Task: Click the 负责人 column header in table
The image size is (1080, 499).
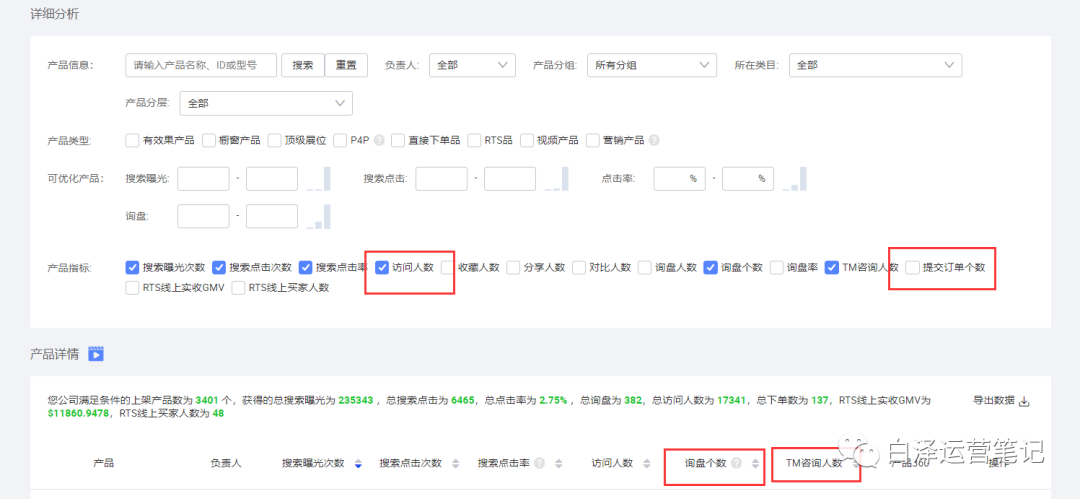Action: click(226, 463)
